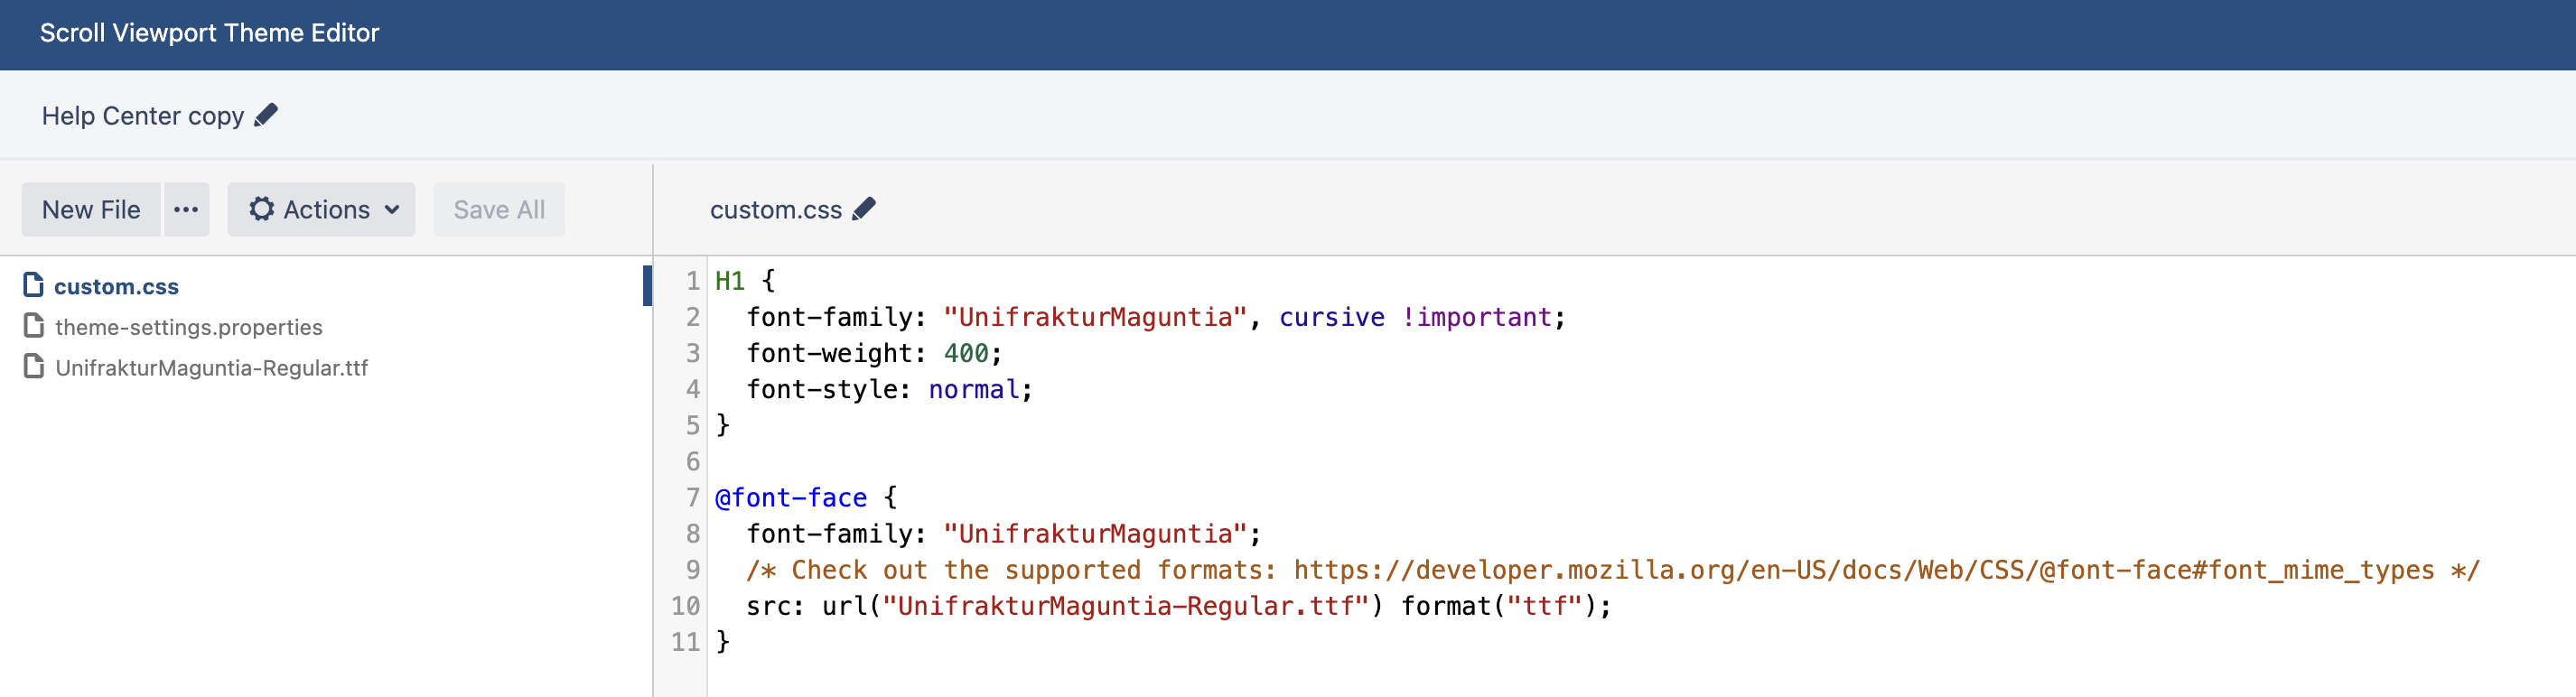Click the pencil icon beside Help Center copy
This screenshot has width=2576, height=697.
pos(266,116)
